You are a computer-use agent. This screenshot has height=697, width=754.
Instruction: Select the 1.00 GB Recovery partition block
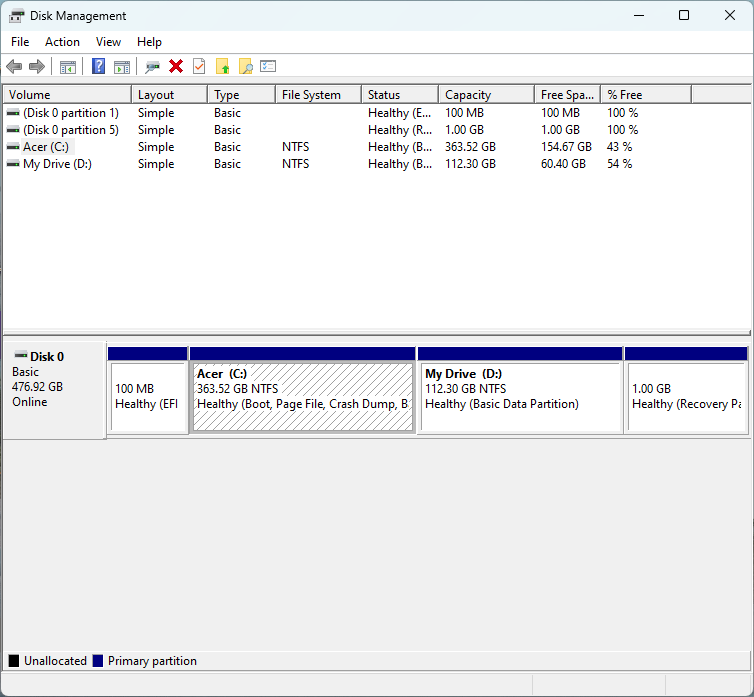coord(686,391)
